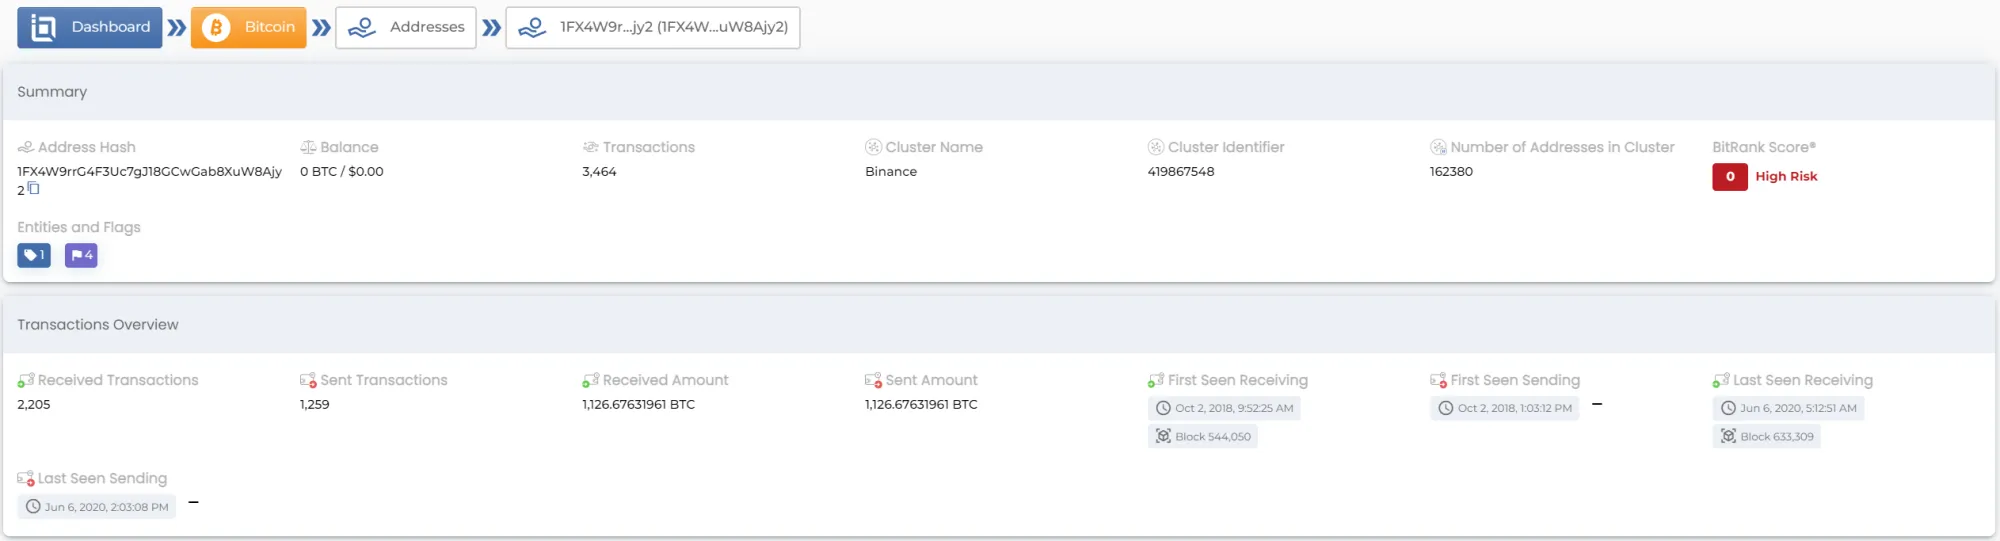Open the Block 544,050 link
This screenshot has width=2000, height=541.
coord(1202,436)
